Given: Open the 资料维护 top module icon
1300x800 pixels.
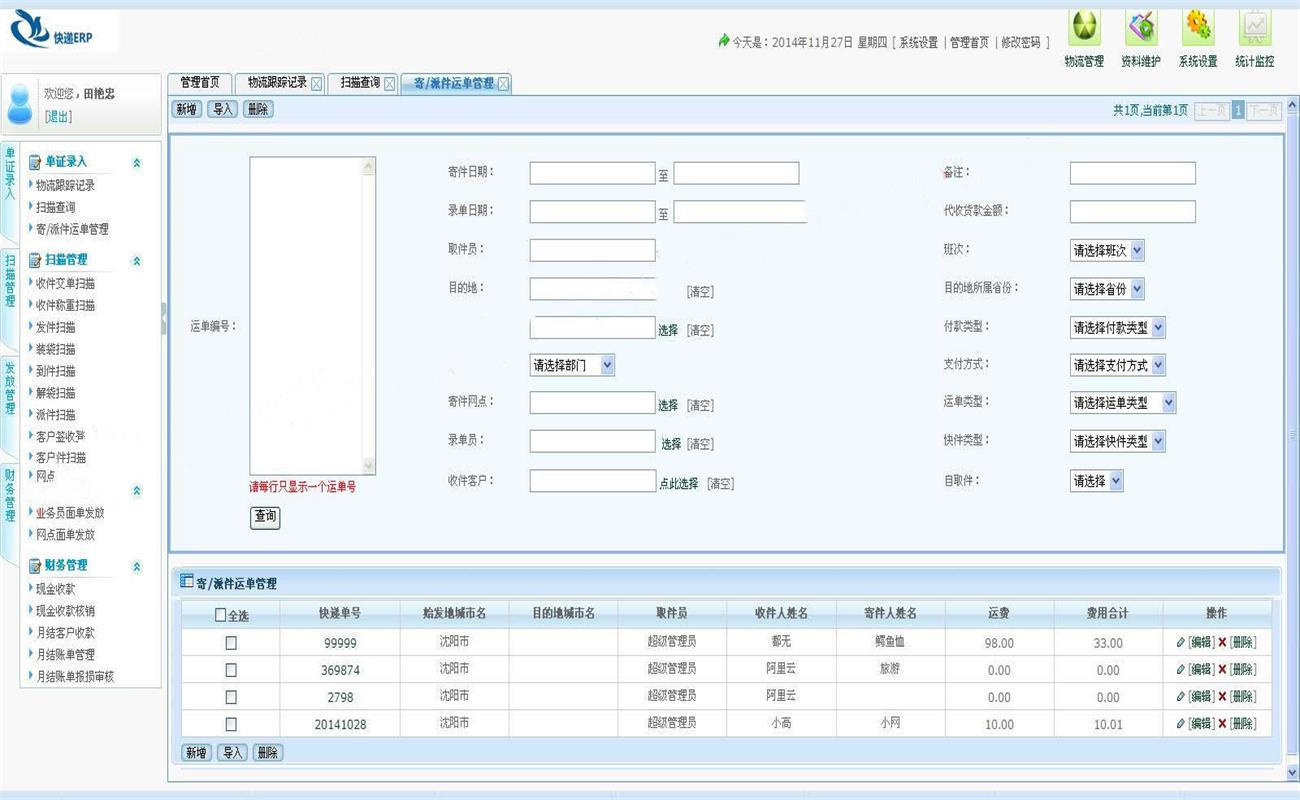Looking at the screenshot, I should [x=1141, y=28].
